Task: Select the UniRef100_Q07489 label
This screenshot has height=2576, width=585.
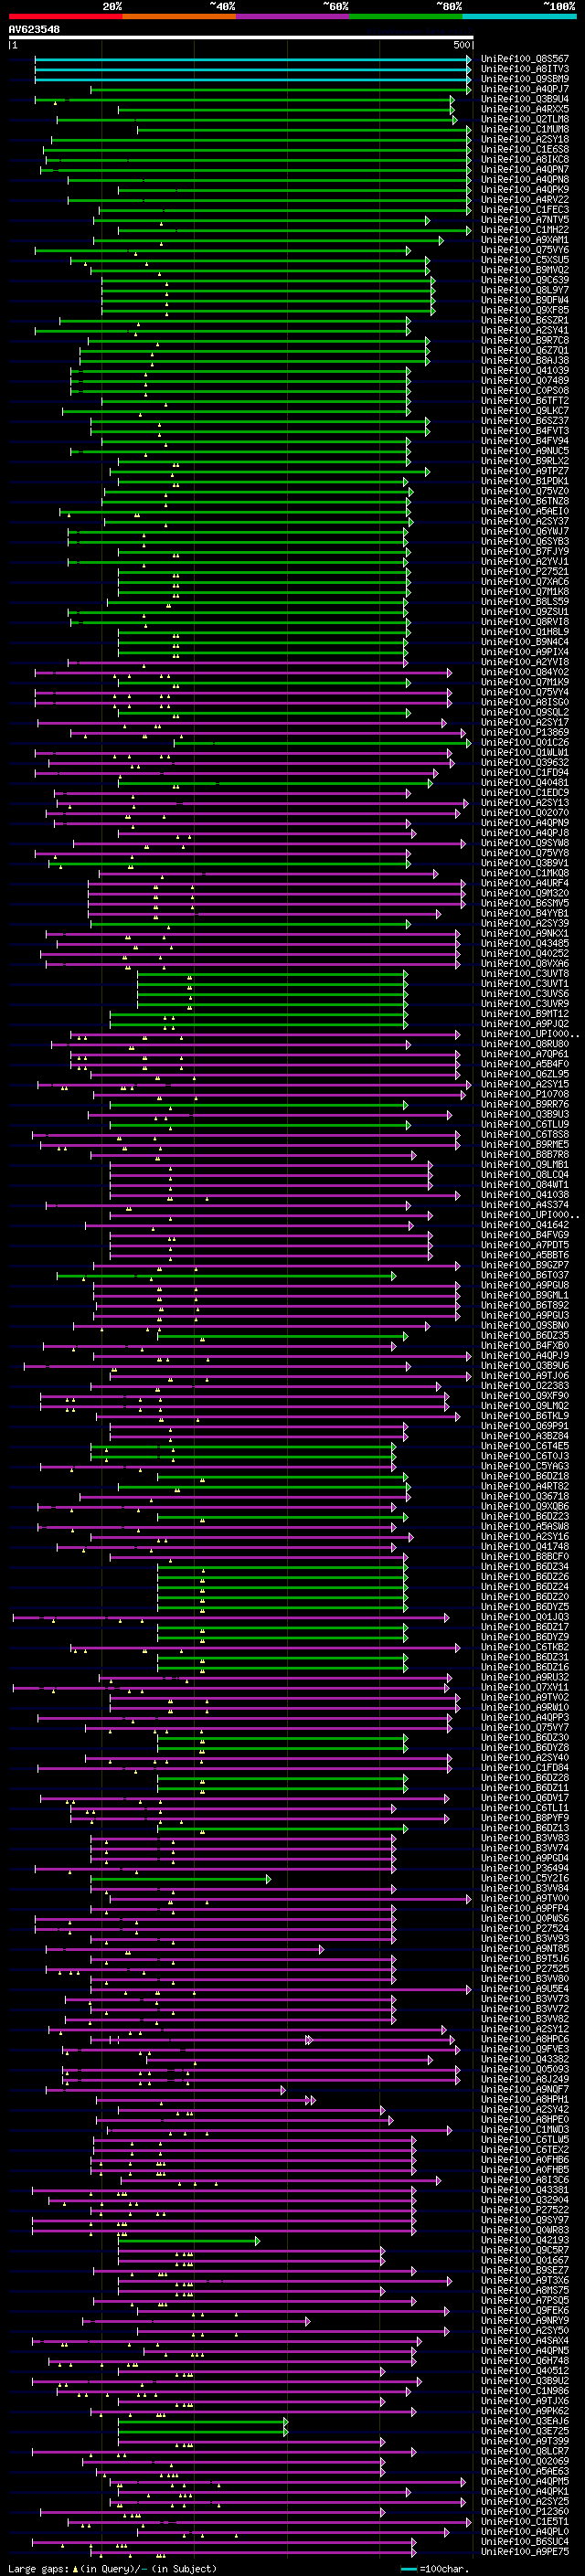Action: (x=525, y=381)
